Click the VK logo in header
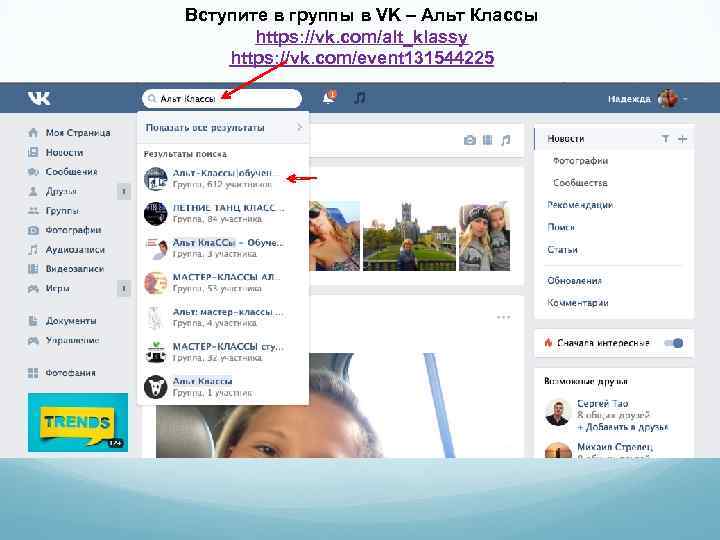Screen dimensions: 720x540 (39, 98)
